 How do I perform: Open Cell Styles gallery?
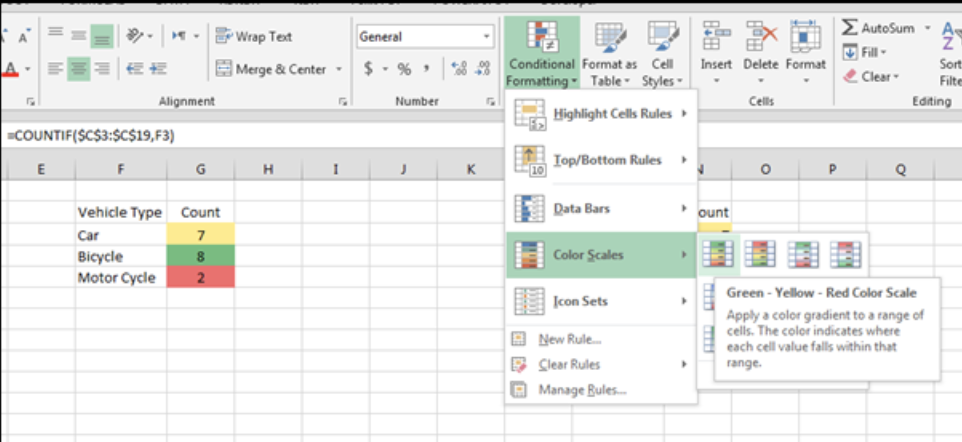[x=662, y=54]
